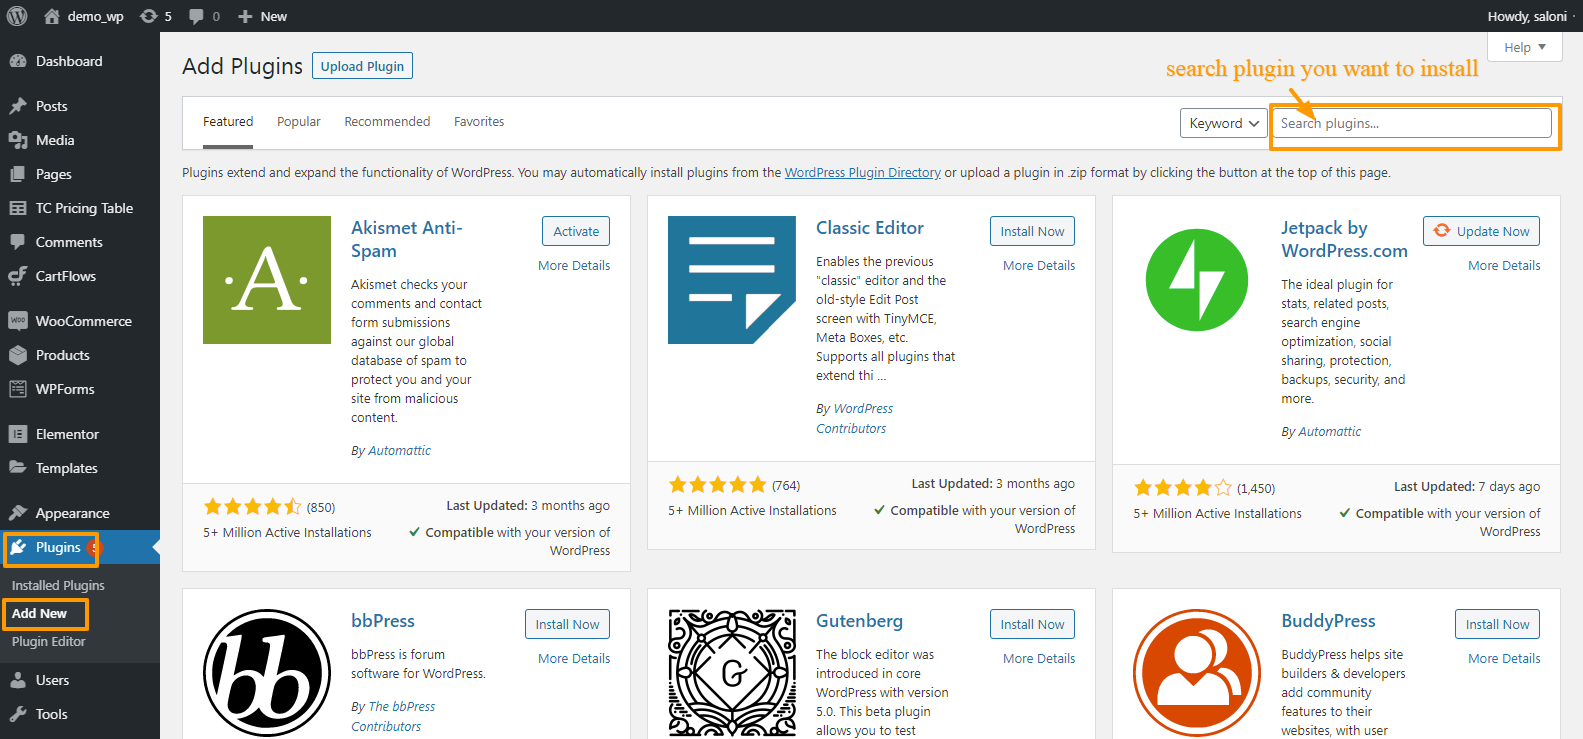Open More Details for Akismet

[574, 265]
